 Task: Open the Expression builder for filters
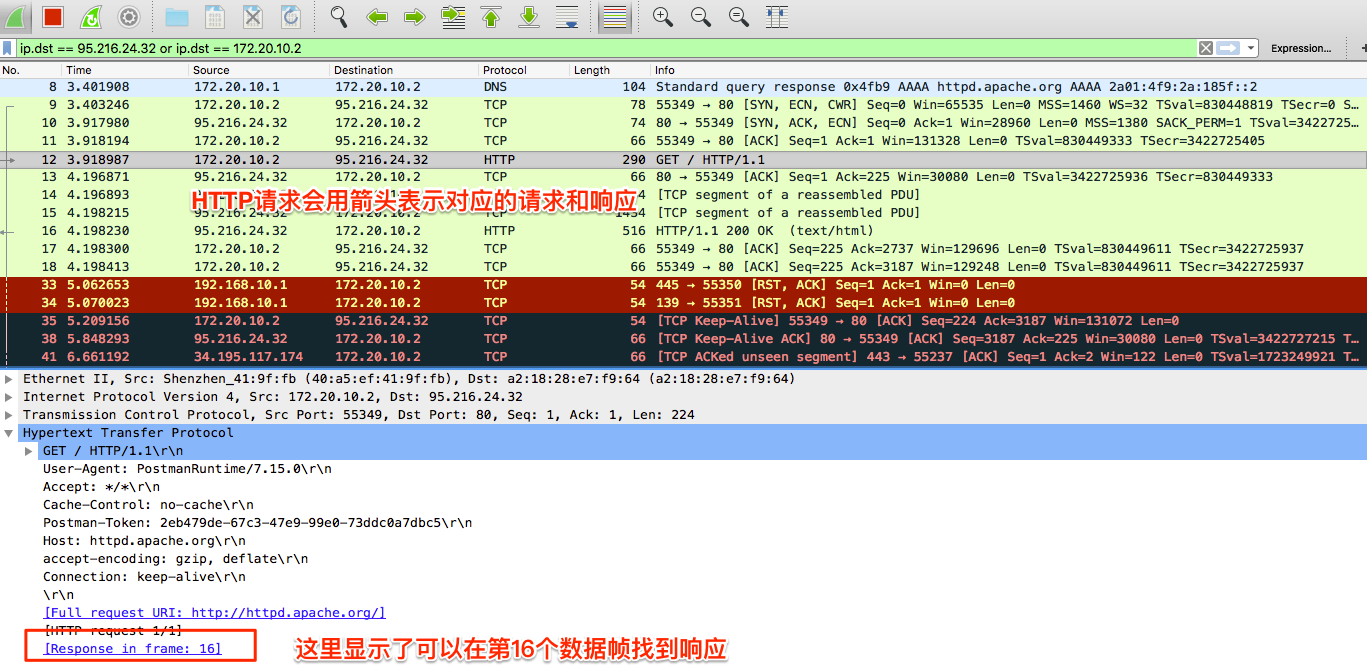point(1301,47)
